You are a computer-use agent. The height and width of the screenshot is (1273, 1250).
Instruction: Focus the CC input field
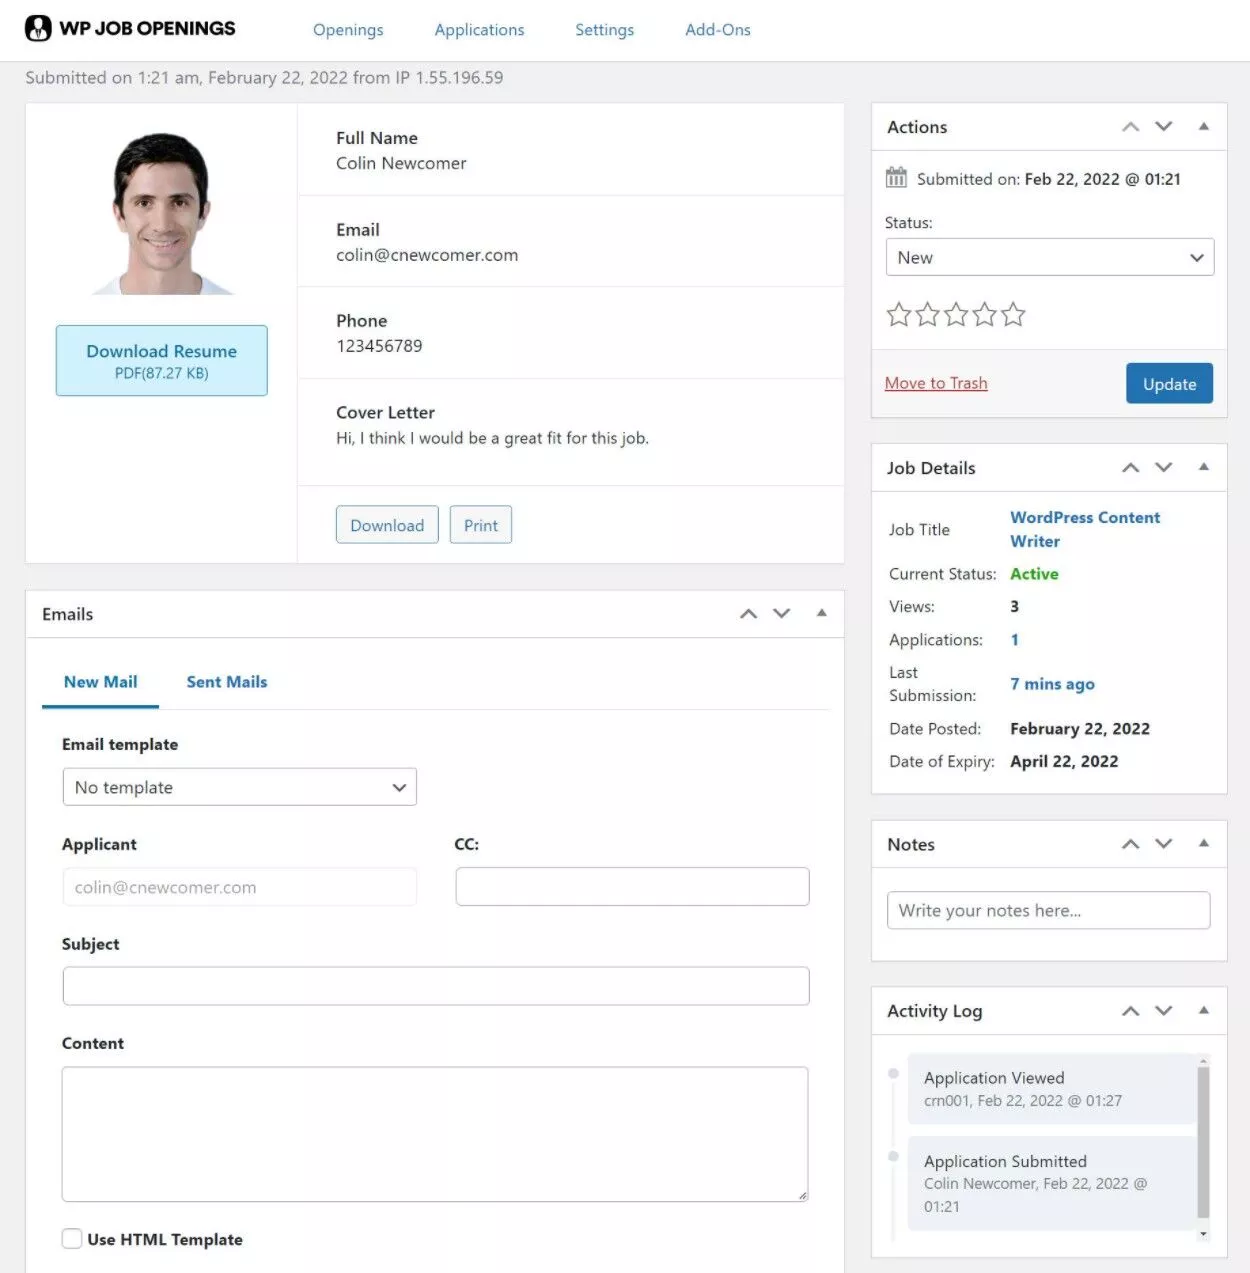pos(633,887)
